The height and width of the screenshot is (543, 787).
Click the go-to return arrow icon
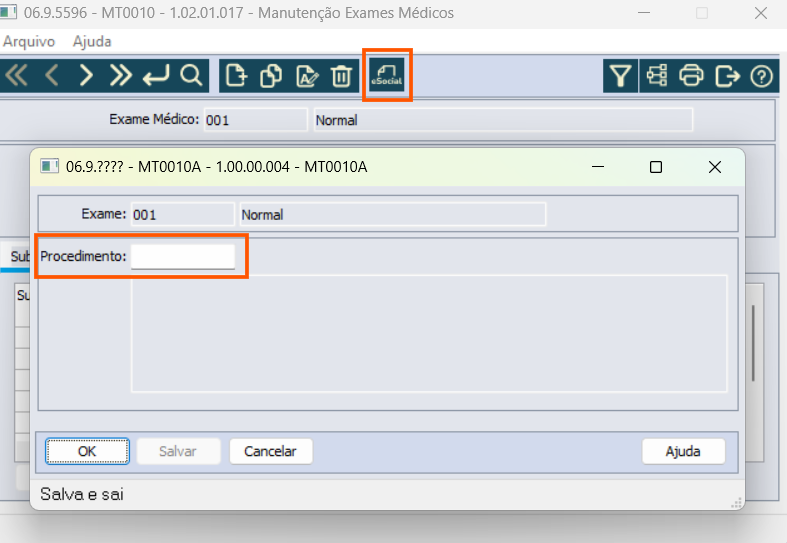156,76
